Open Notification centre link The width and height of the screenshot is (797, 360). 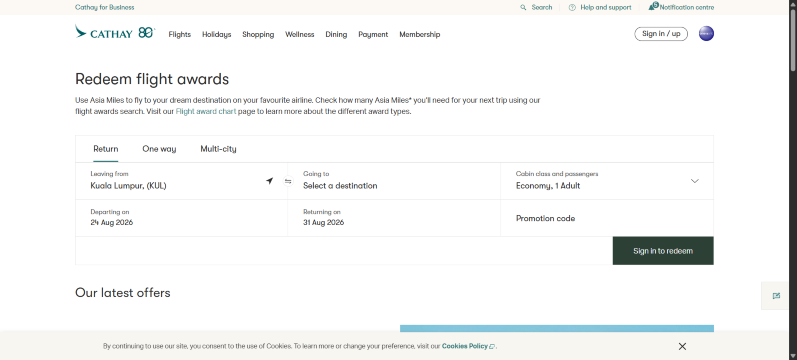(687, 8)
